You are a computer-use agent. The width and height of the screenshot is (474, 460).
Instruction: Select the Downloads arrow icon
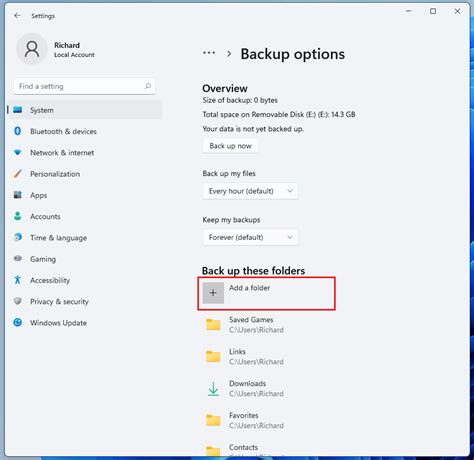point(213,389)
